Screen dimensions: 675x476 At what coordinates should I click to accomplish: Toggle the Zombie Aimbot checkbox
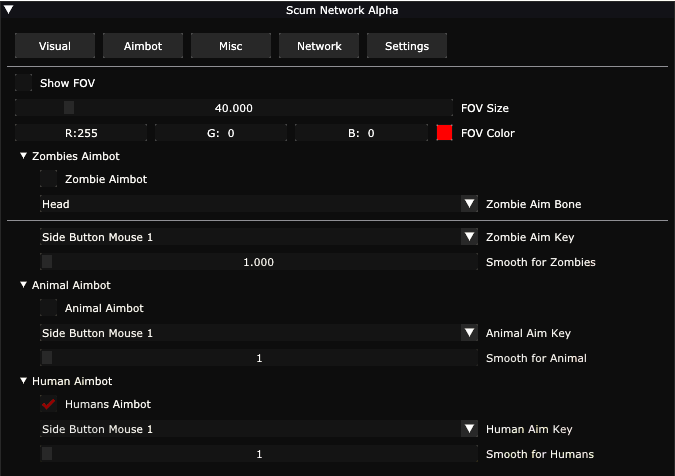pyautogui.click(x=49, y=179)
